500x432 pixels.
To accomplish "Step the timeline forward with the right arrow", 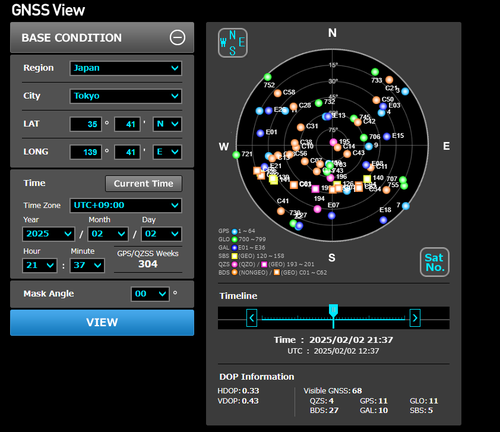I will click(415, 318).
